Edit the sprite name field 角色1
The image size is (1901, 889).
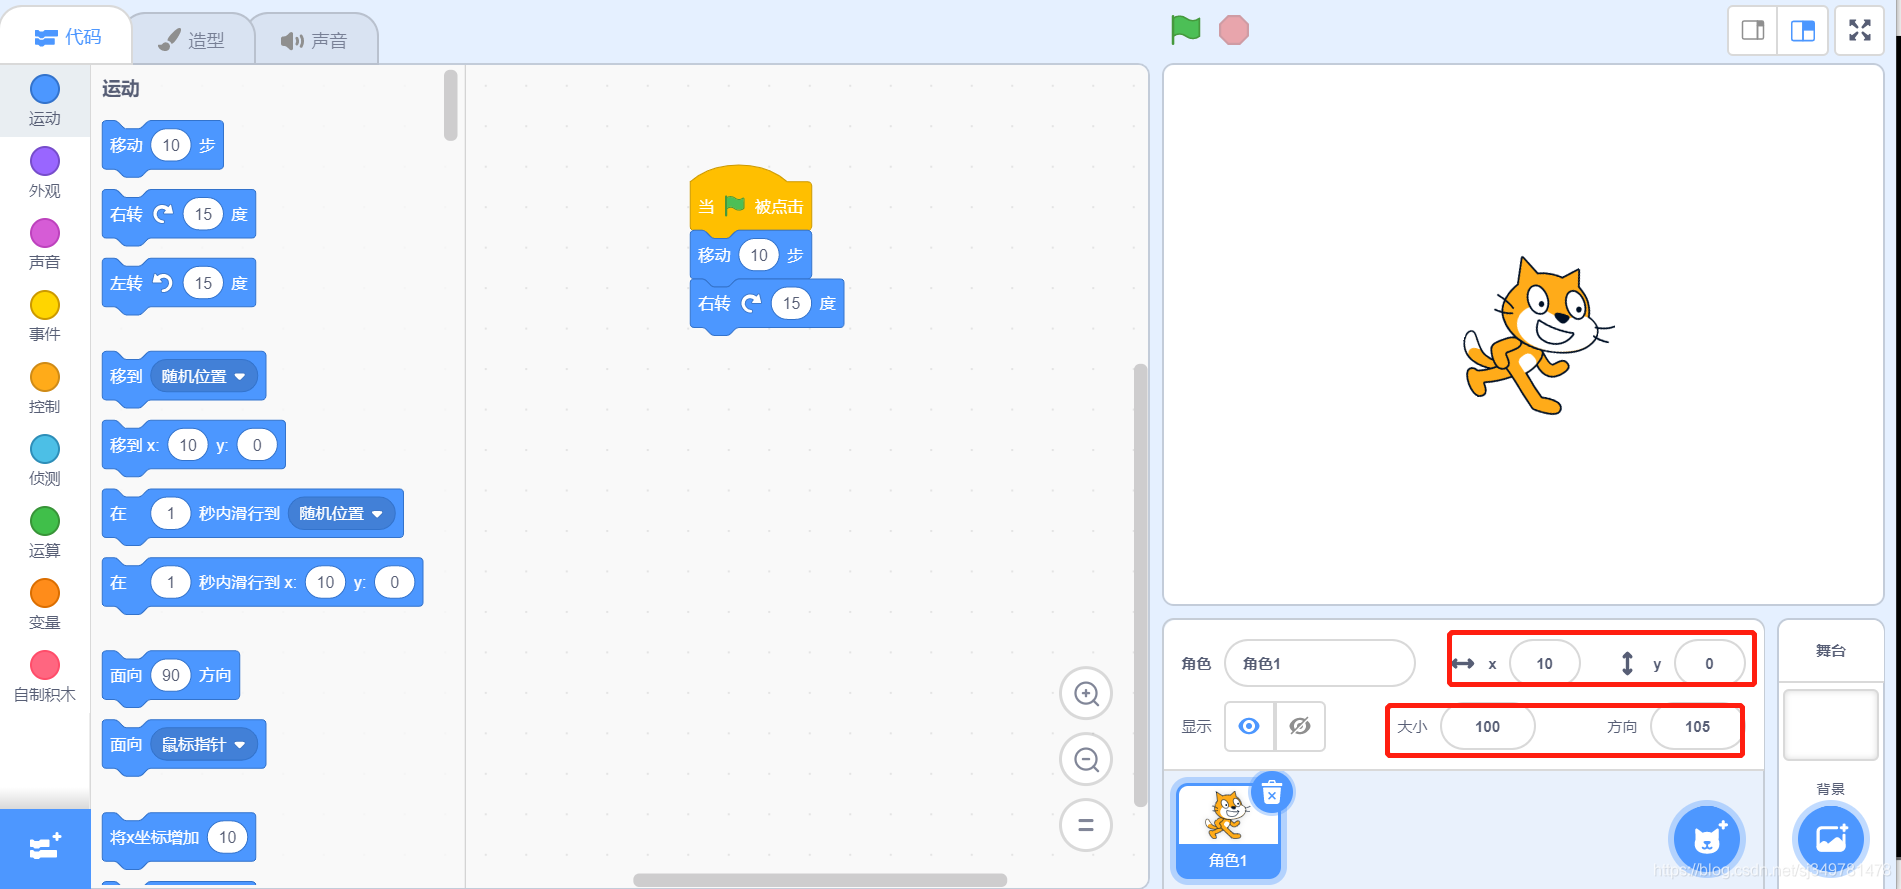point(1319,663)
